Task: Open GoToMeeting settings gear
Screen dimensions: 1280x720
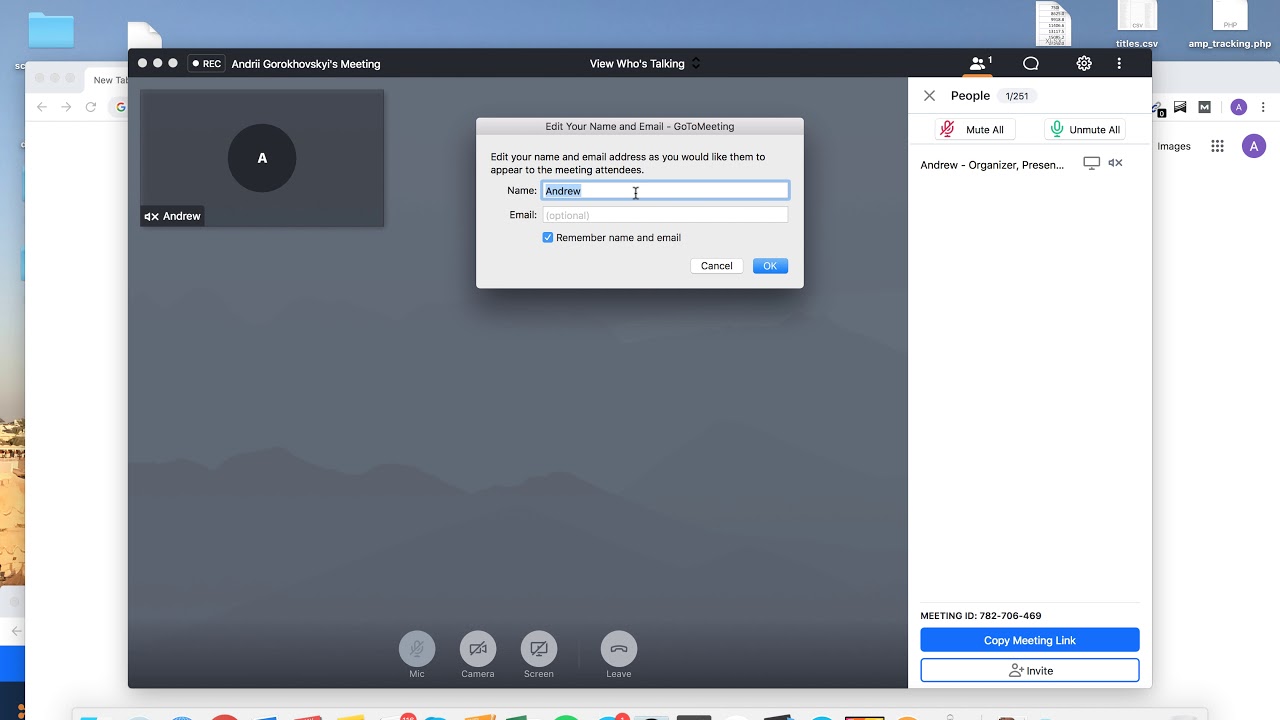Action: (1084, 63)
